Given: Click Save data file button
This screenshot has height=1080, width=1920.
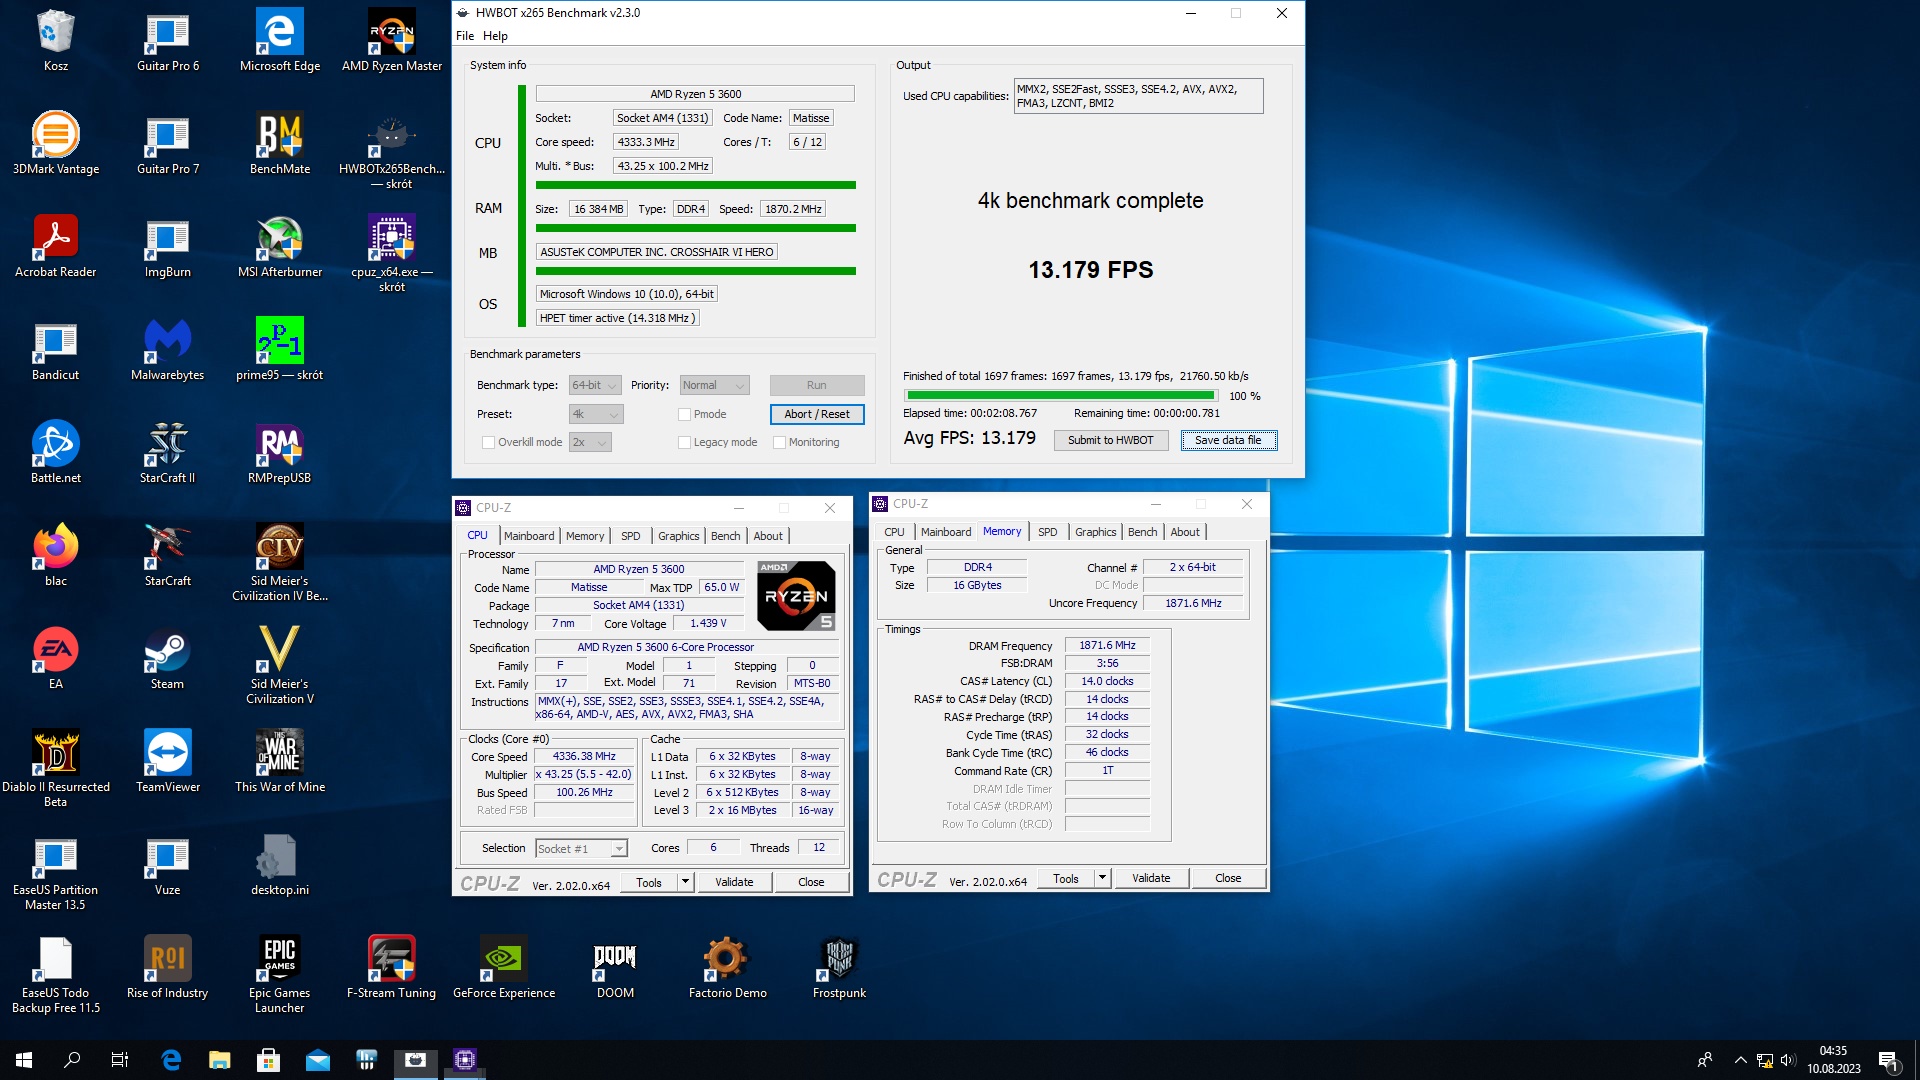Looking at the screenshot, I should 1228,440.
